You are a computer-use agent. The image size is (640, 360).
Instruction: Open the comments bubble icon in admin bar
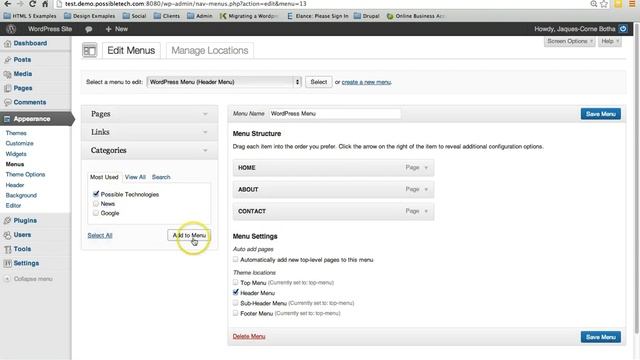89,29
